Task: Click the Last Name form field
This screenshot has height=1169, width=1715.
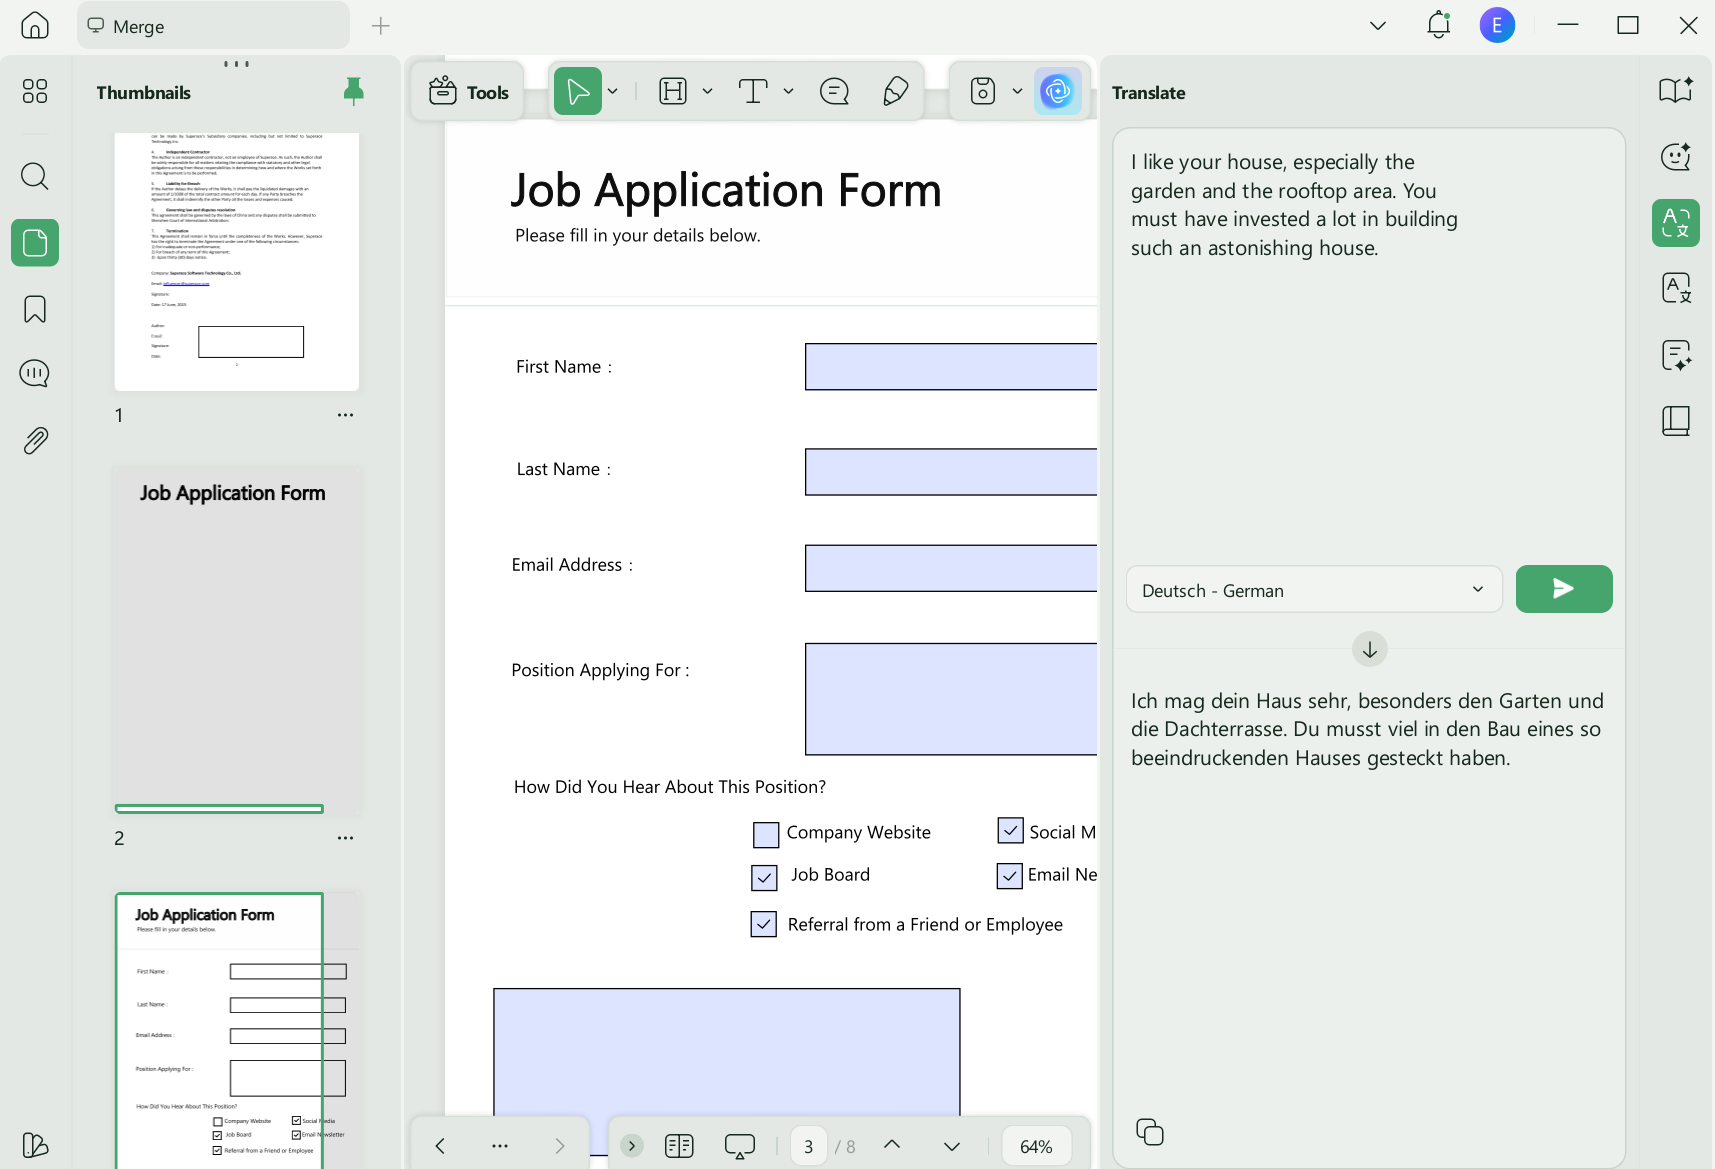Action: (x=951, y=472)
